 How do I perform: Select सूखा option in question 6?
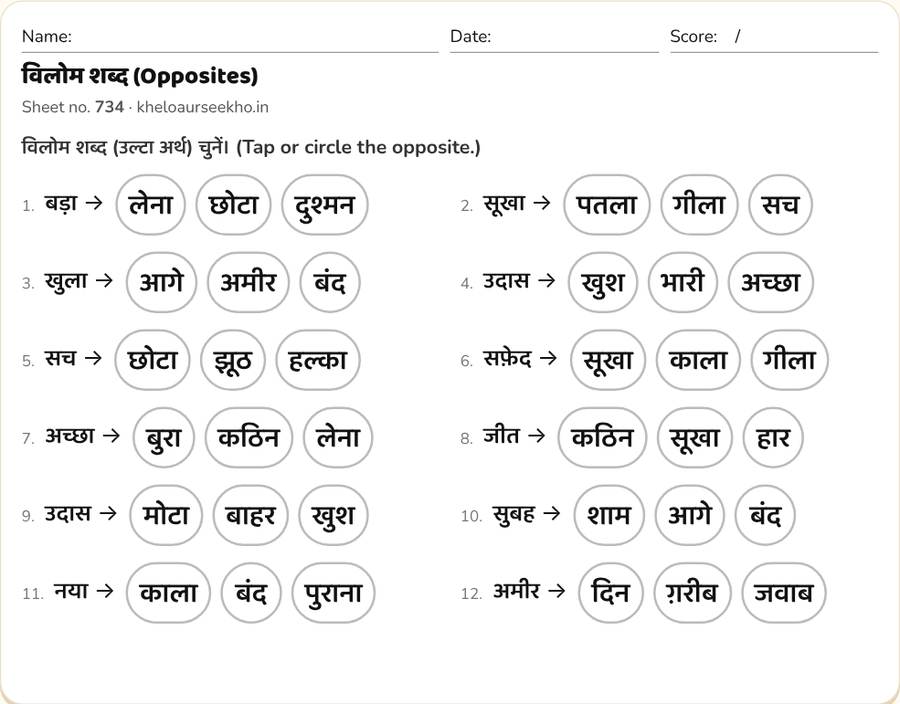pyautogui.click(x=608, y=360)
